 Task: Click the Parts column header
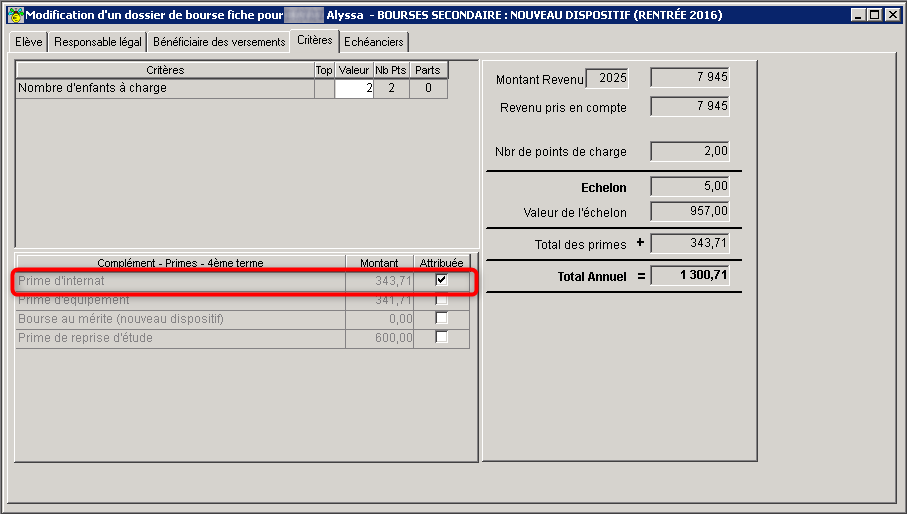[x=428, y=70]
